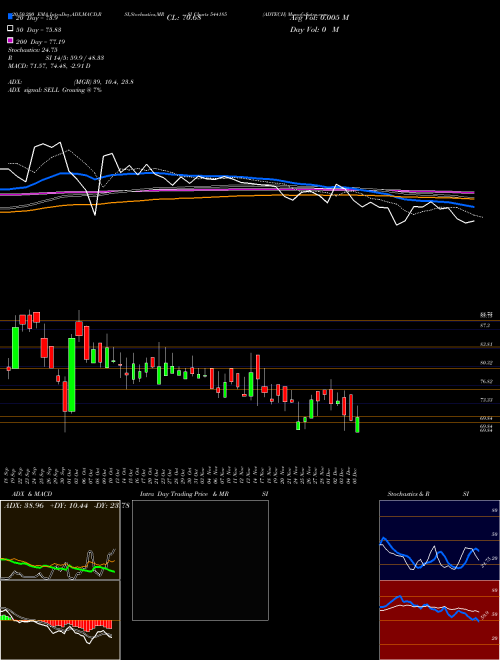Click the 'ADX: 38.96' readout in the ADX panel
This screenshot has width=500, height=660.
[x=24, y=506]
